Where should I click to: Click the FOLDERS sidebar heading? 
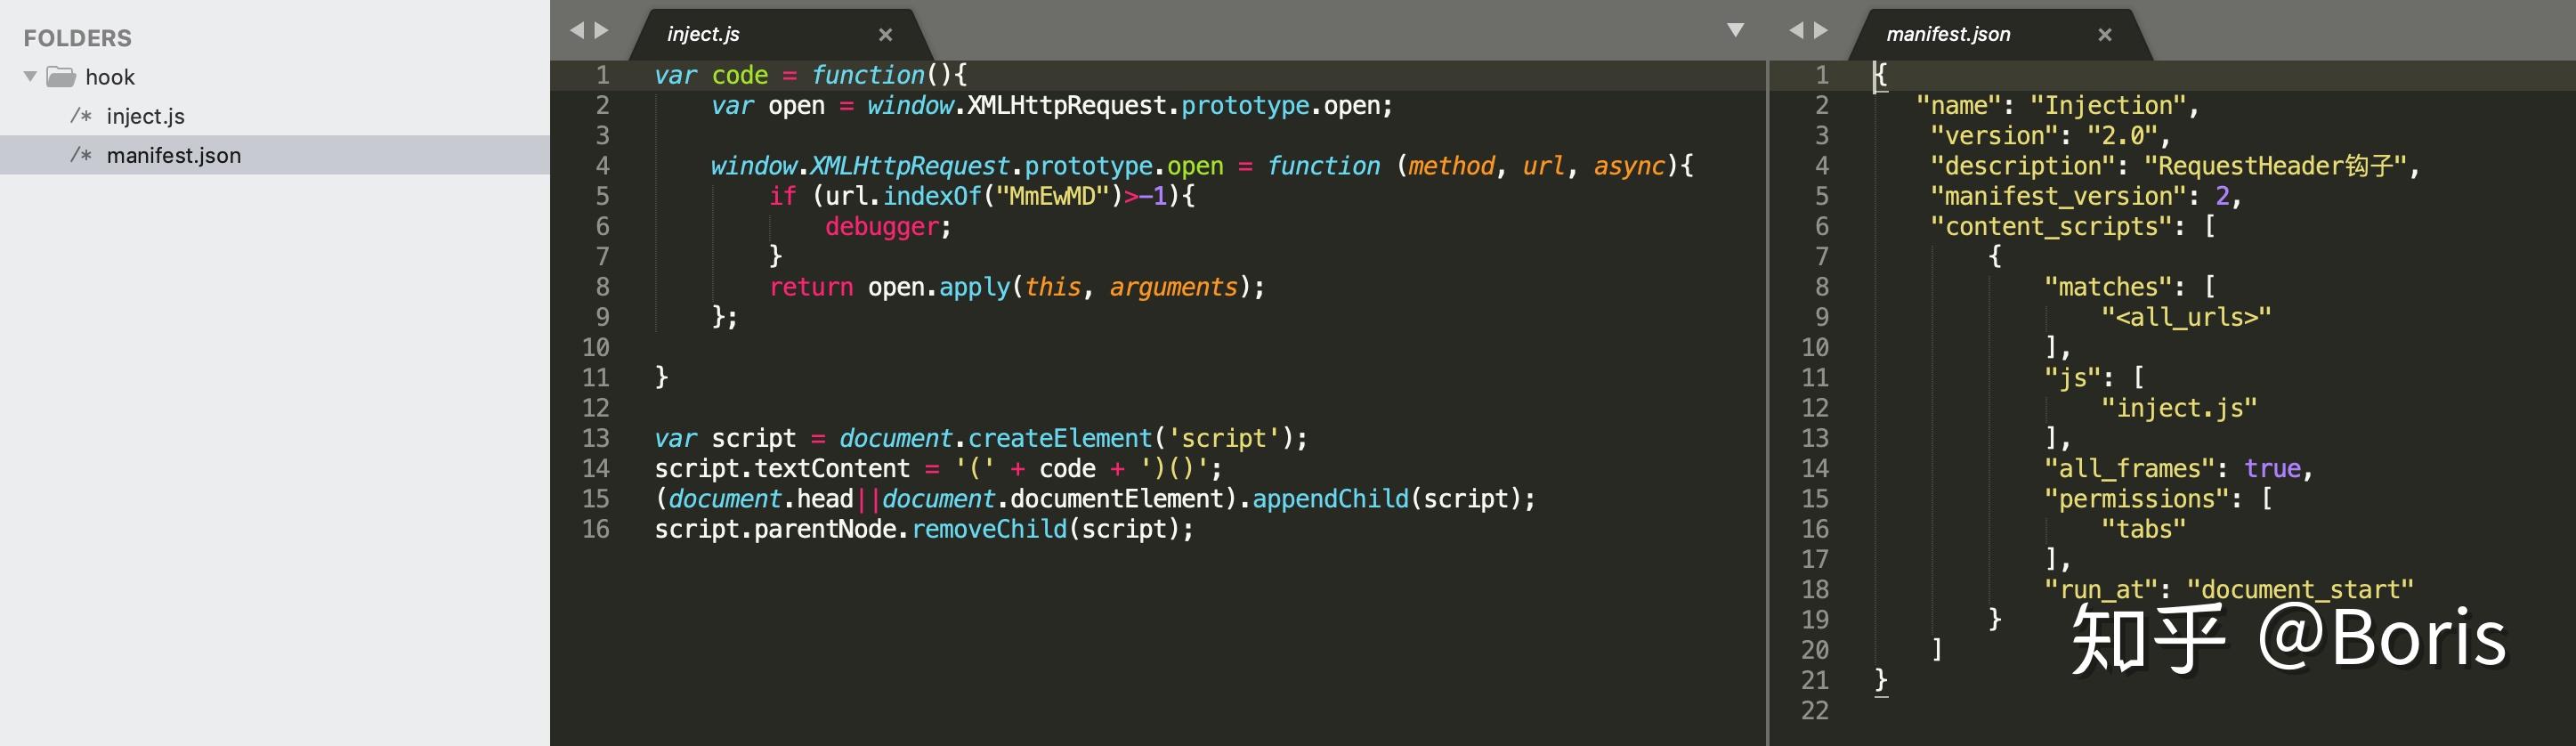[x=78, y=38]
